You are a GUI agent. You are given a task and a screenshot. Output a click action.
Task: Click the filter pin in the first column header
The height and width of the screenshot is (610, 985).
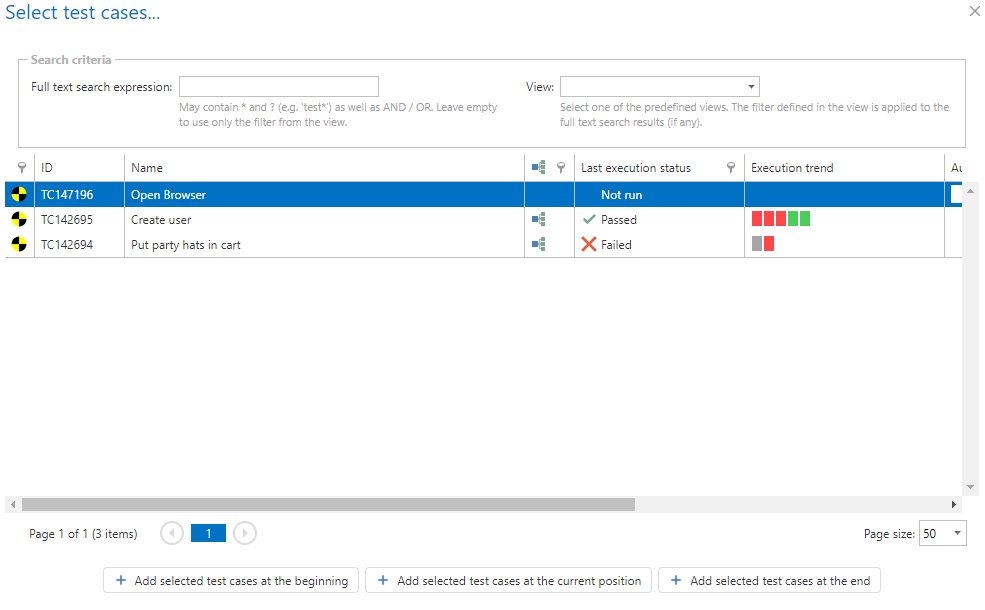22,168
